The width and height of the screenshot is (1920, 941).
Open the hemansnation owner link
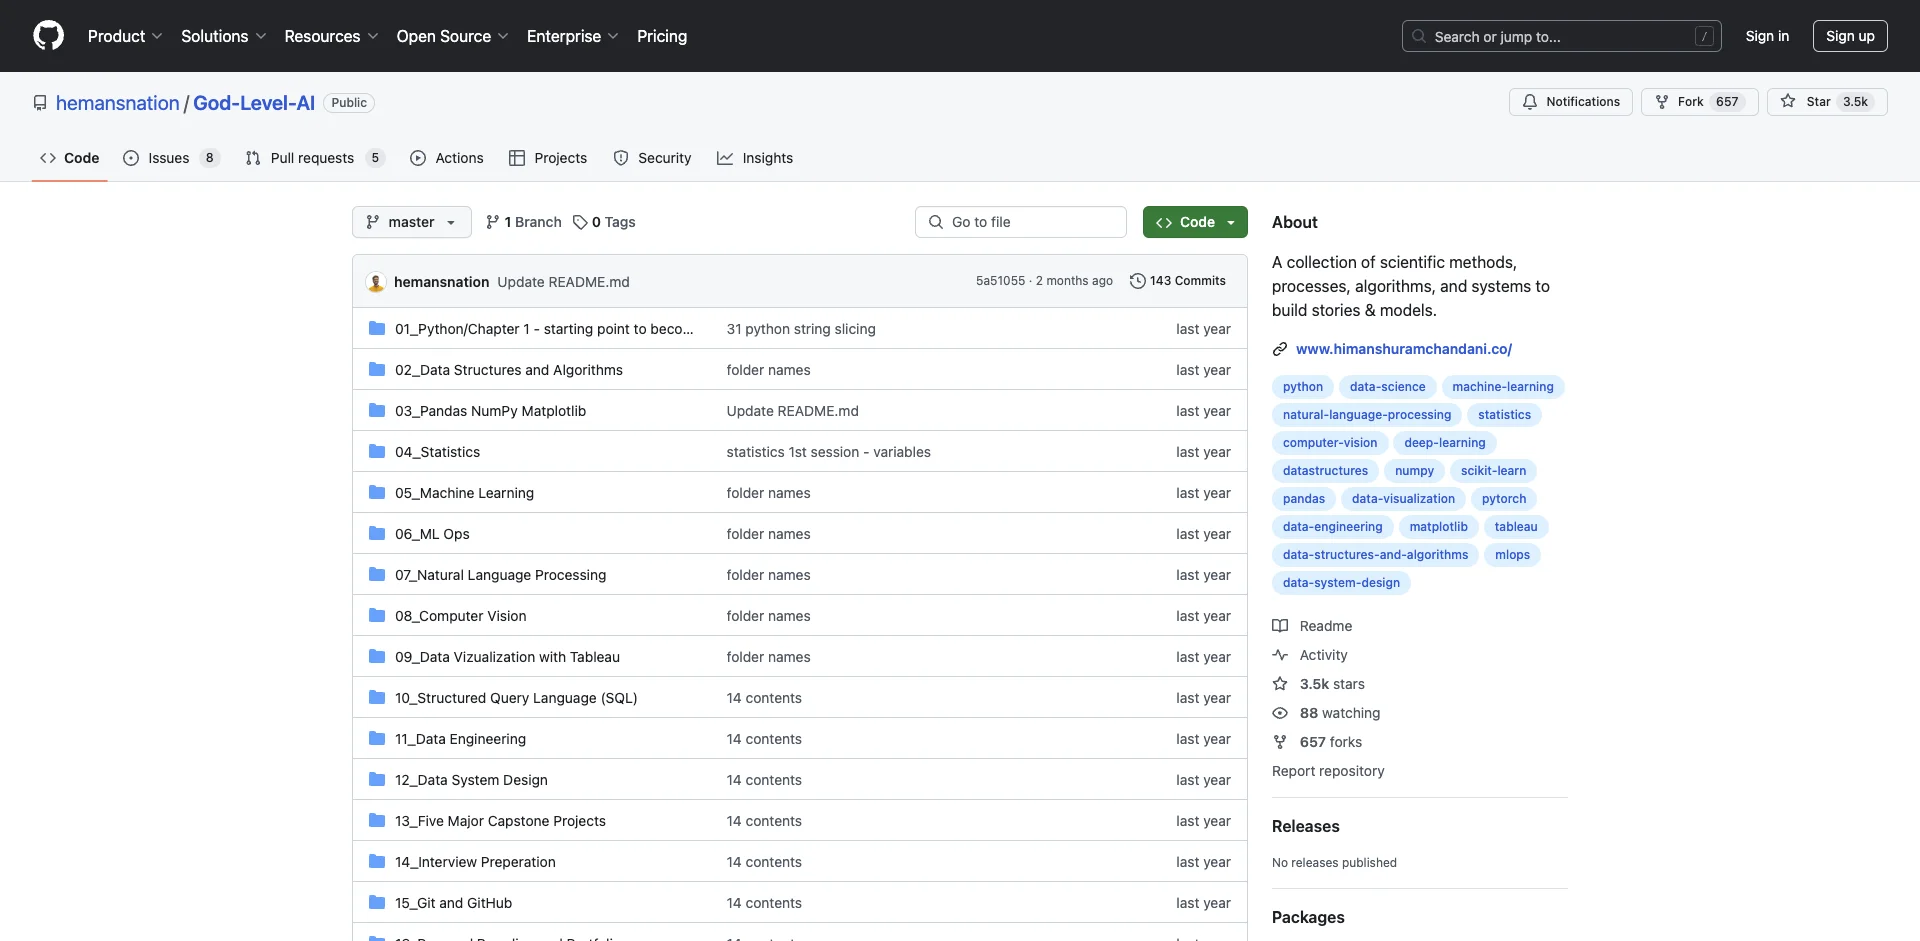118,103
